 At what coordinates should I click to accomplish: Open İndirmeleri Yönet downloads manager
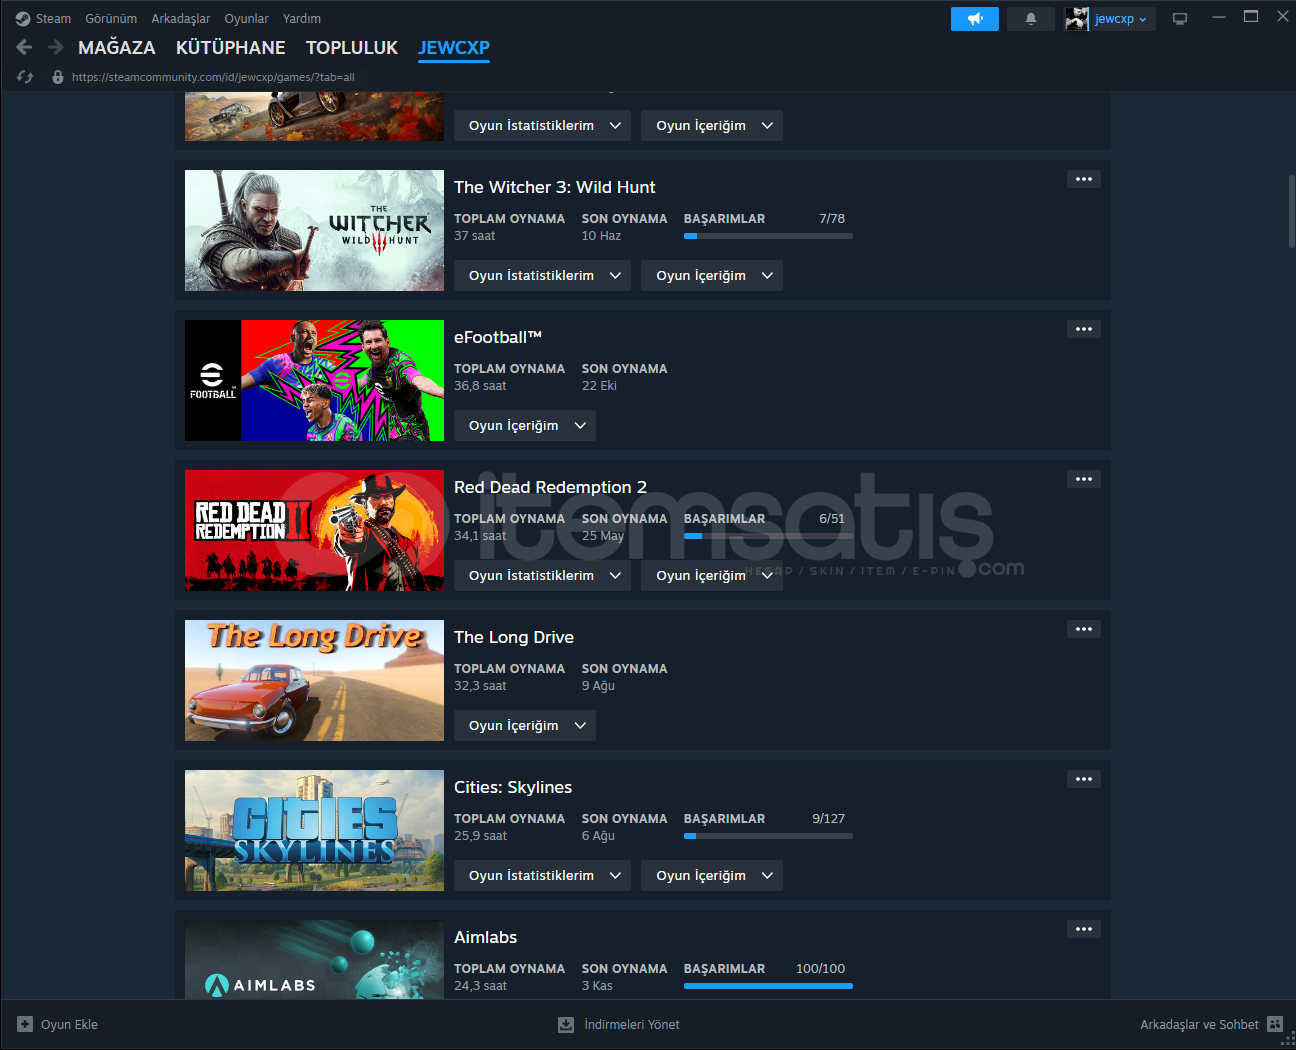(619, 1024)
